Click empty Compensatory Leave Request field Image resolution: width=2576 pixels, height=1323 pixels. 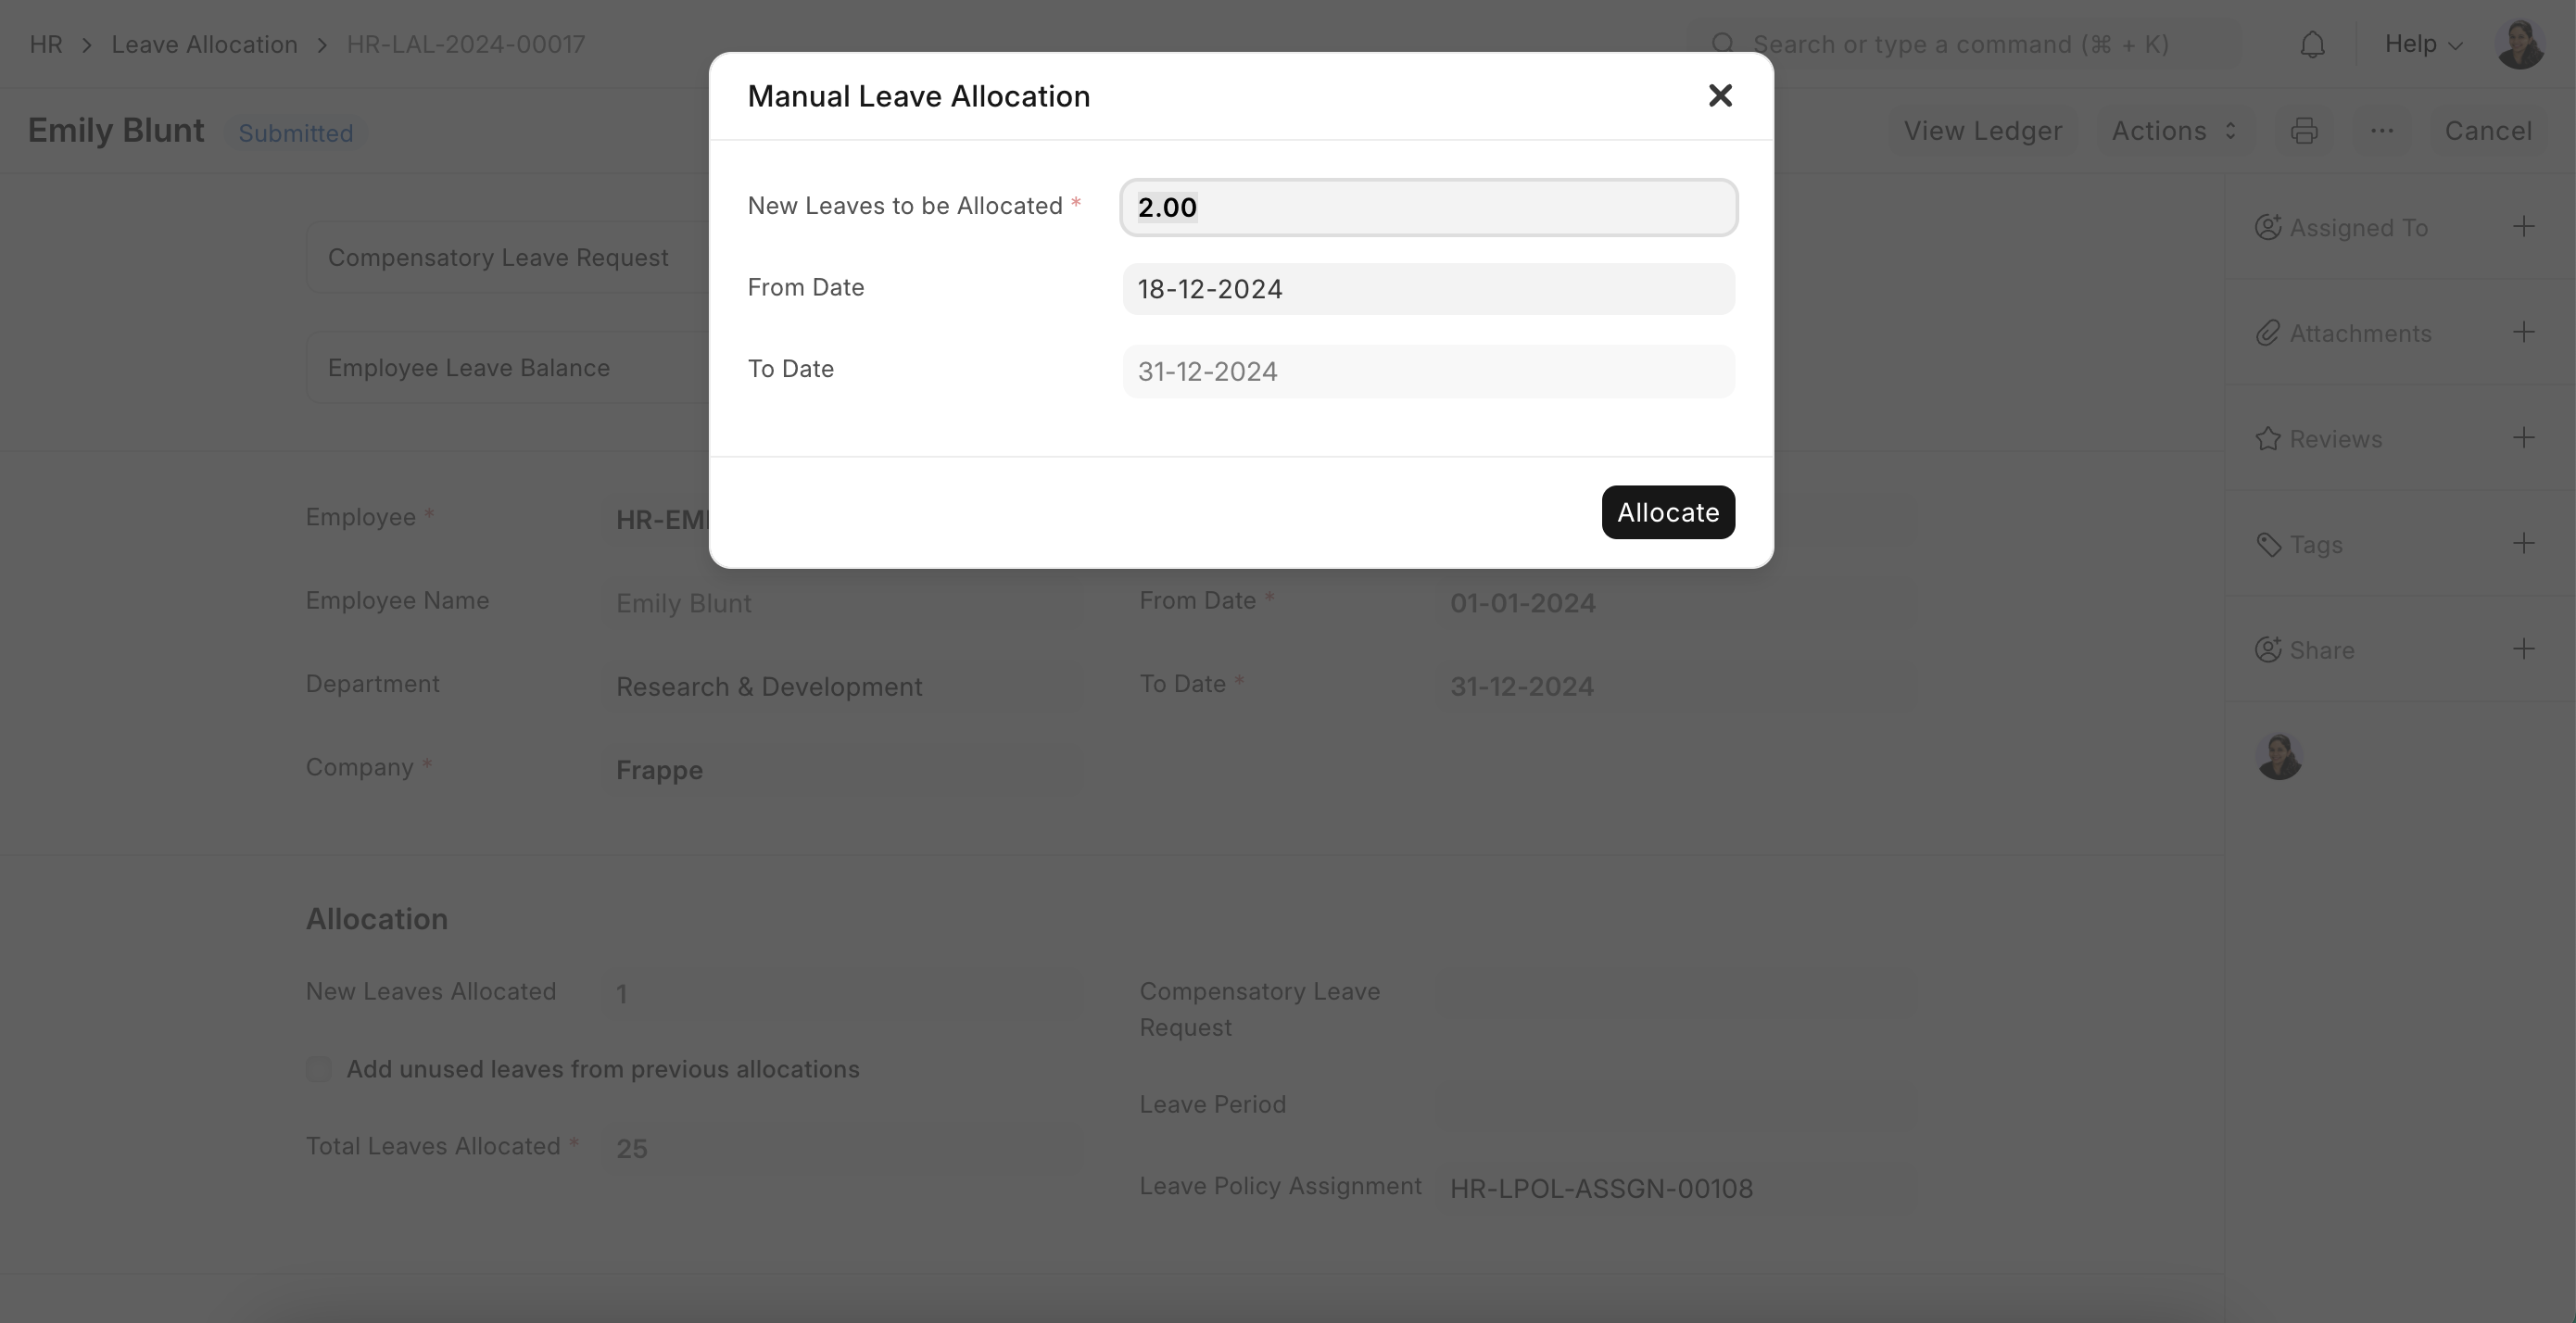(1676, 994)
